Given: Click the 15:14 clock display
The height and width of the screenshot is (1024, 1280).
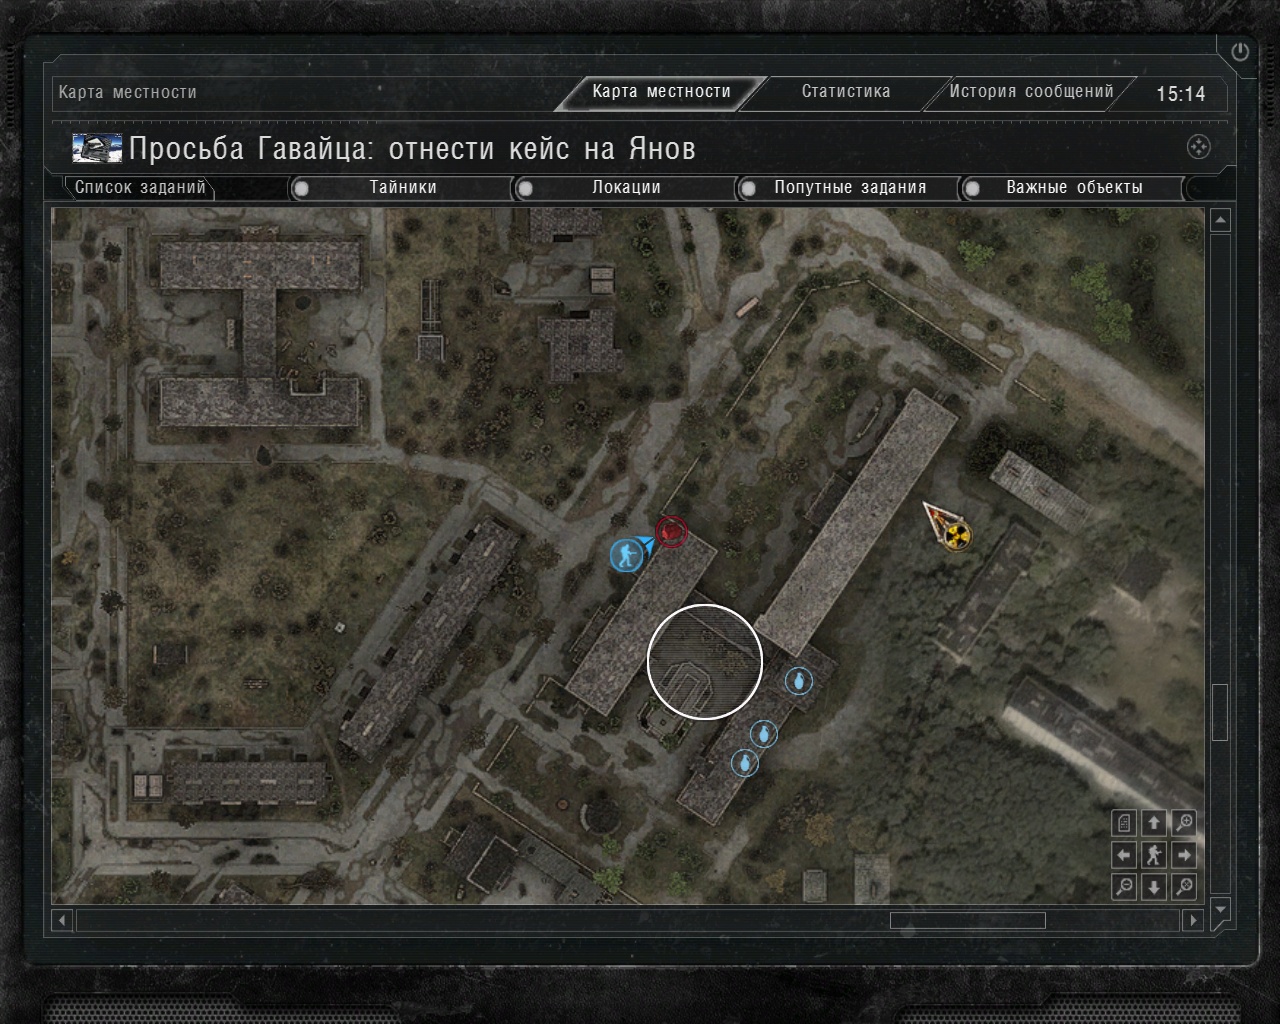Looking at the screenshot, I should click(1181, 94).
